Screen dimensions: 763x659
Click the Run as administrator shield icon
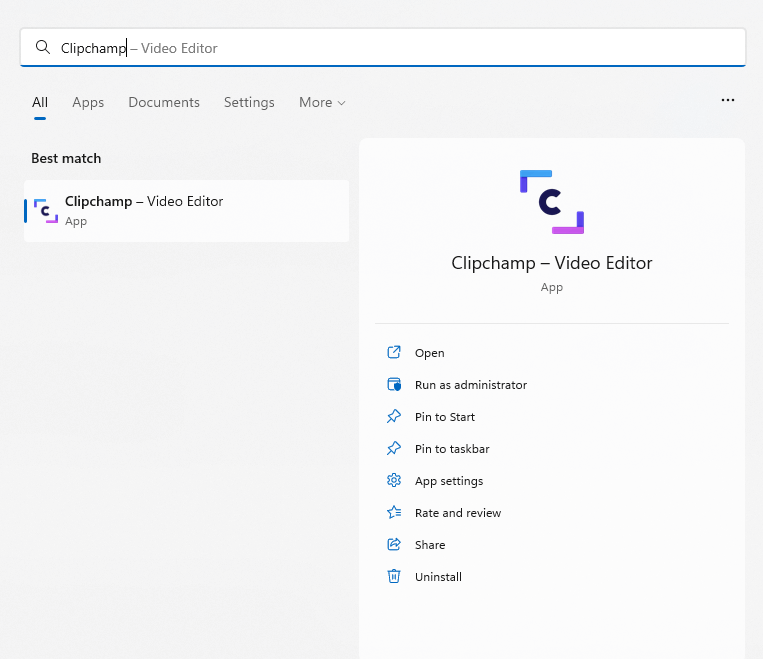point(394,385)
